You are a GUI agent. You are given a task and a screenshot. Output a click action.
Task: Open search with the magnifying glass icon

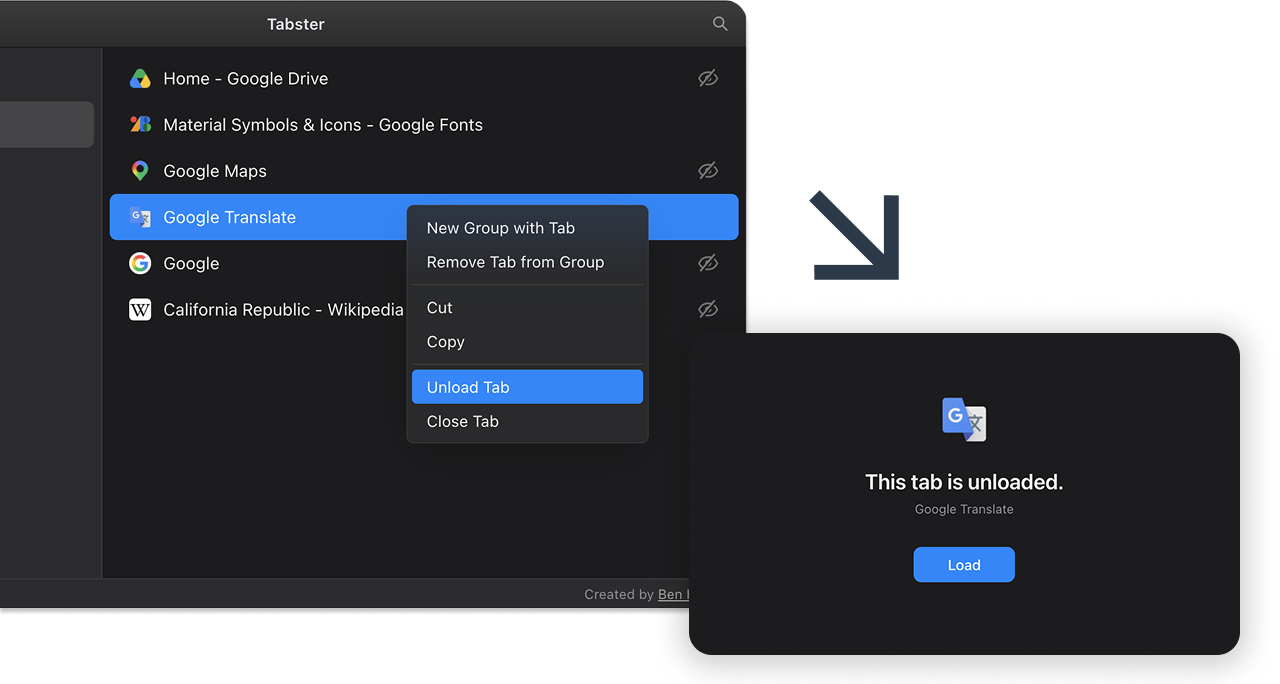coord(720,23)
